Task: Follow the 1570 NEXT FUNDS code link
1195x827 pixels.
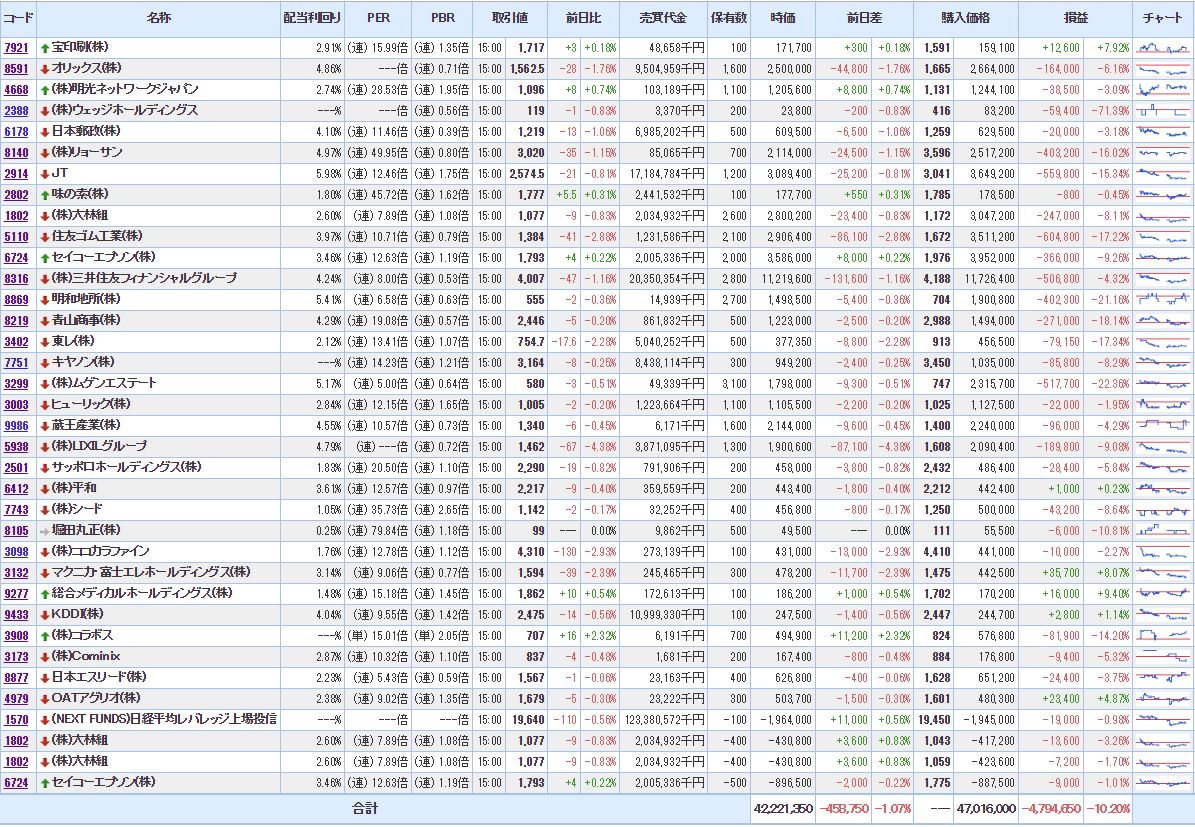Action: 16,719
